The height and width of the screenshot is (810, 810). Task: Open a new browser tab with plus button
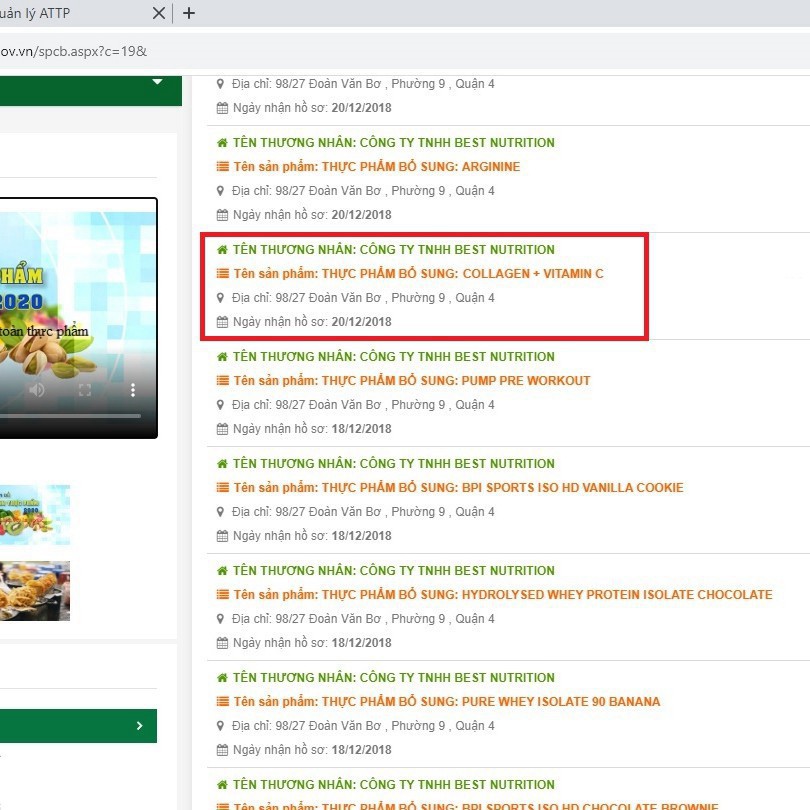pos(189,13)
